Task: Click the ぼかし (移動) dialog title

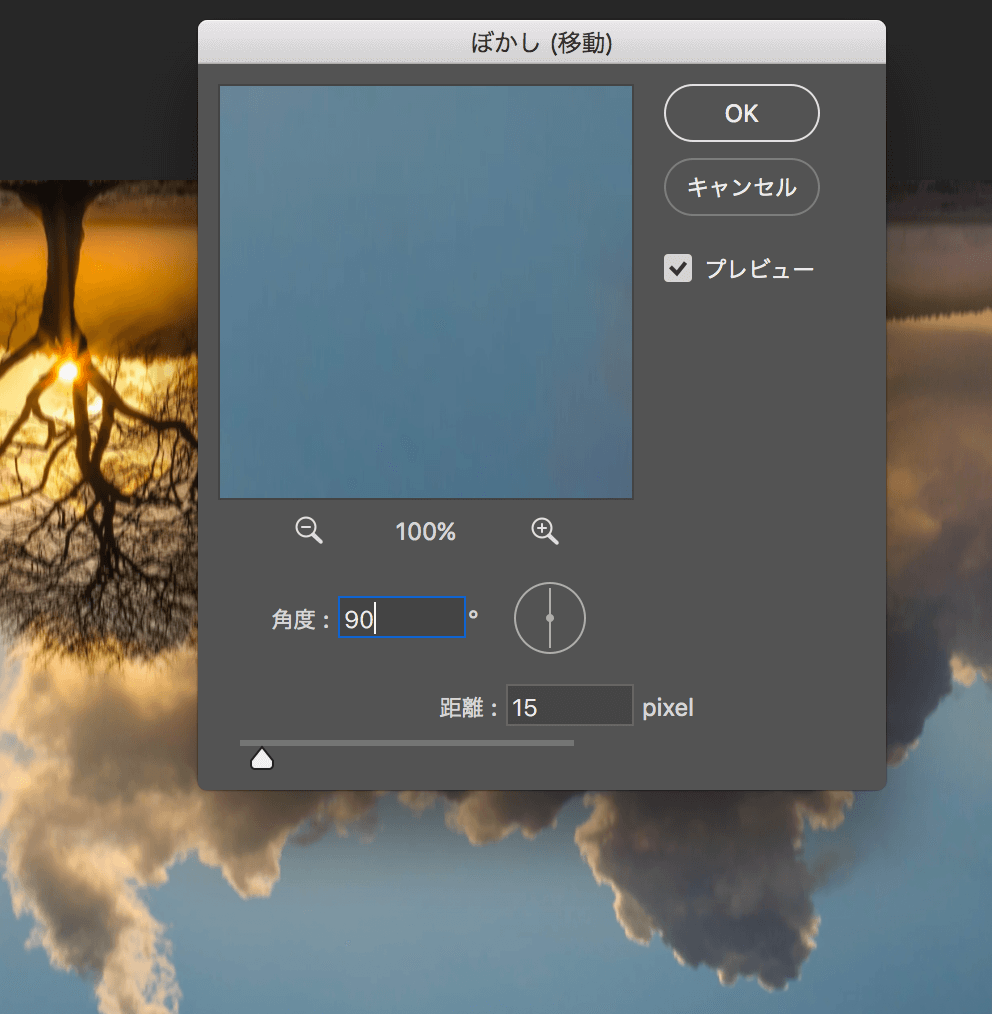Action: click(x=541, y=43)
